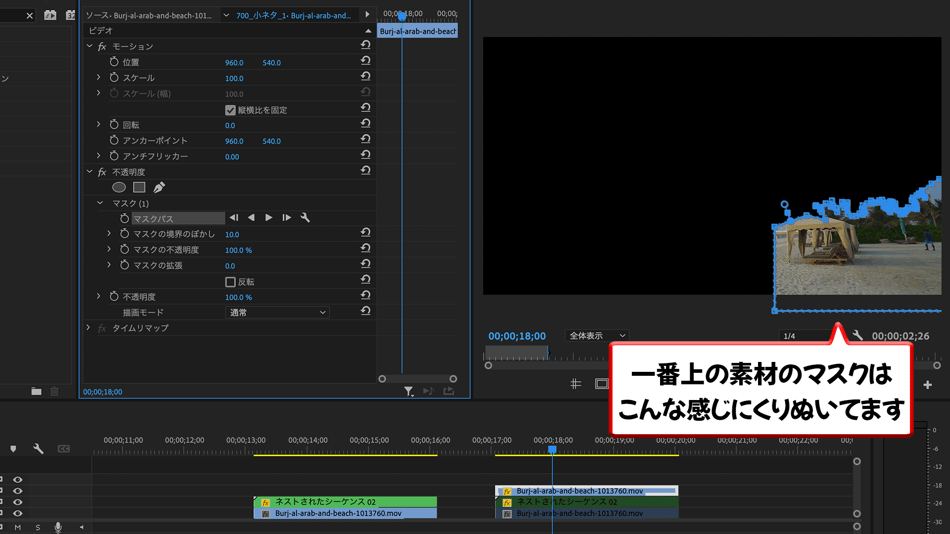Open timeline display settings wrench
Screen dimensions: 950x534
tap(38, 449)
